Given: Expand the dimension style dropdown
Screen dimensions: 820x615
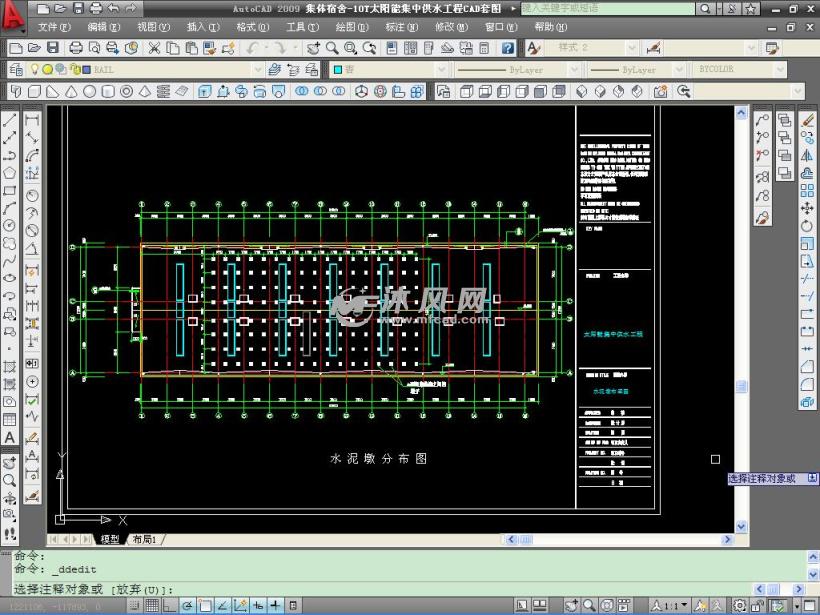Looking at the screenshot, I should coord(751,49).
